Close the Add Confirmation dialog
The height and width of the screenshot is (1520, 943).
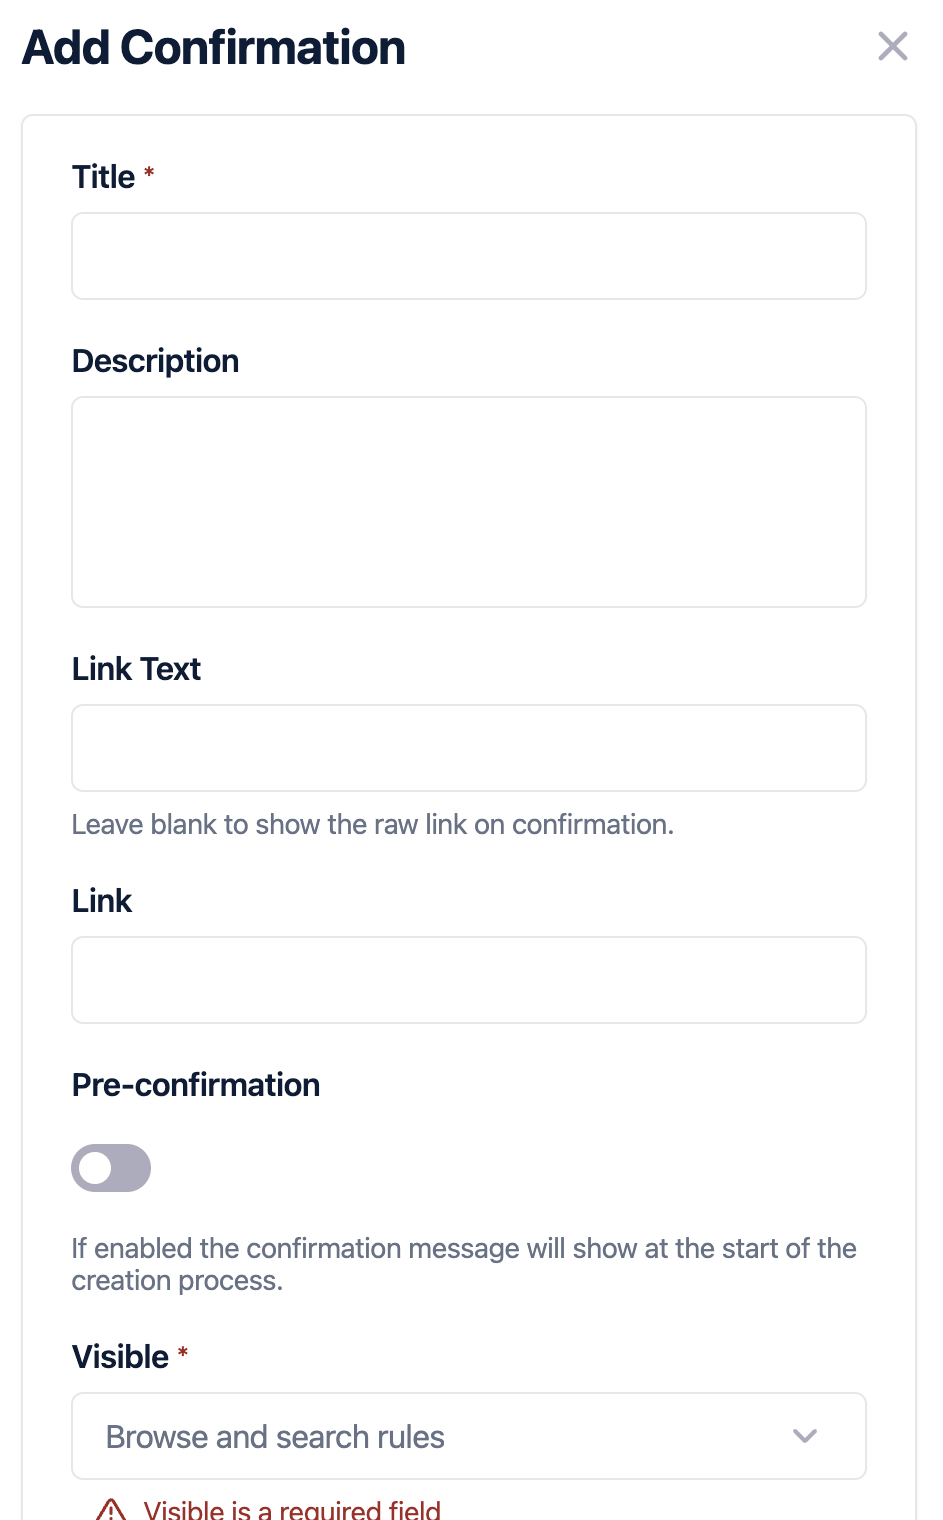892,46
